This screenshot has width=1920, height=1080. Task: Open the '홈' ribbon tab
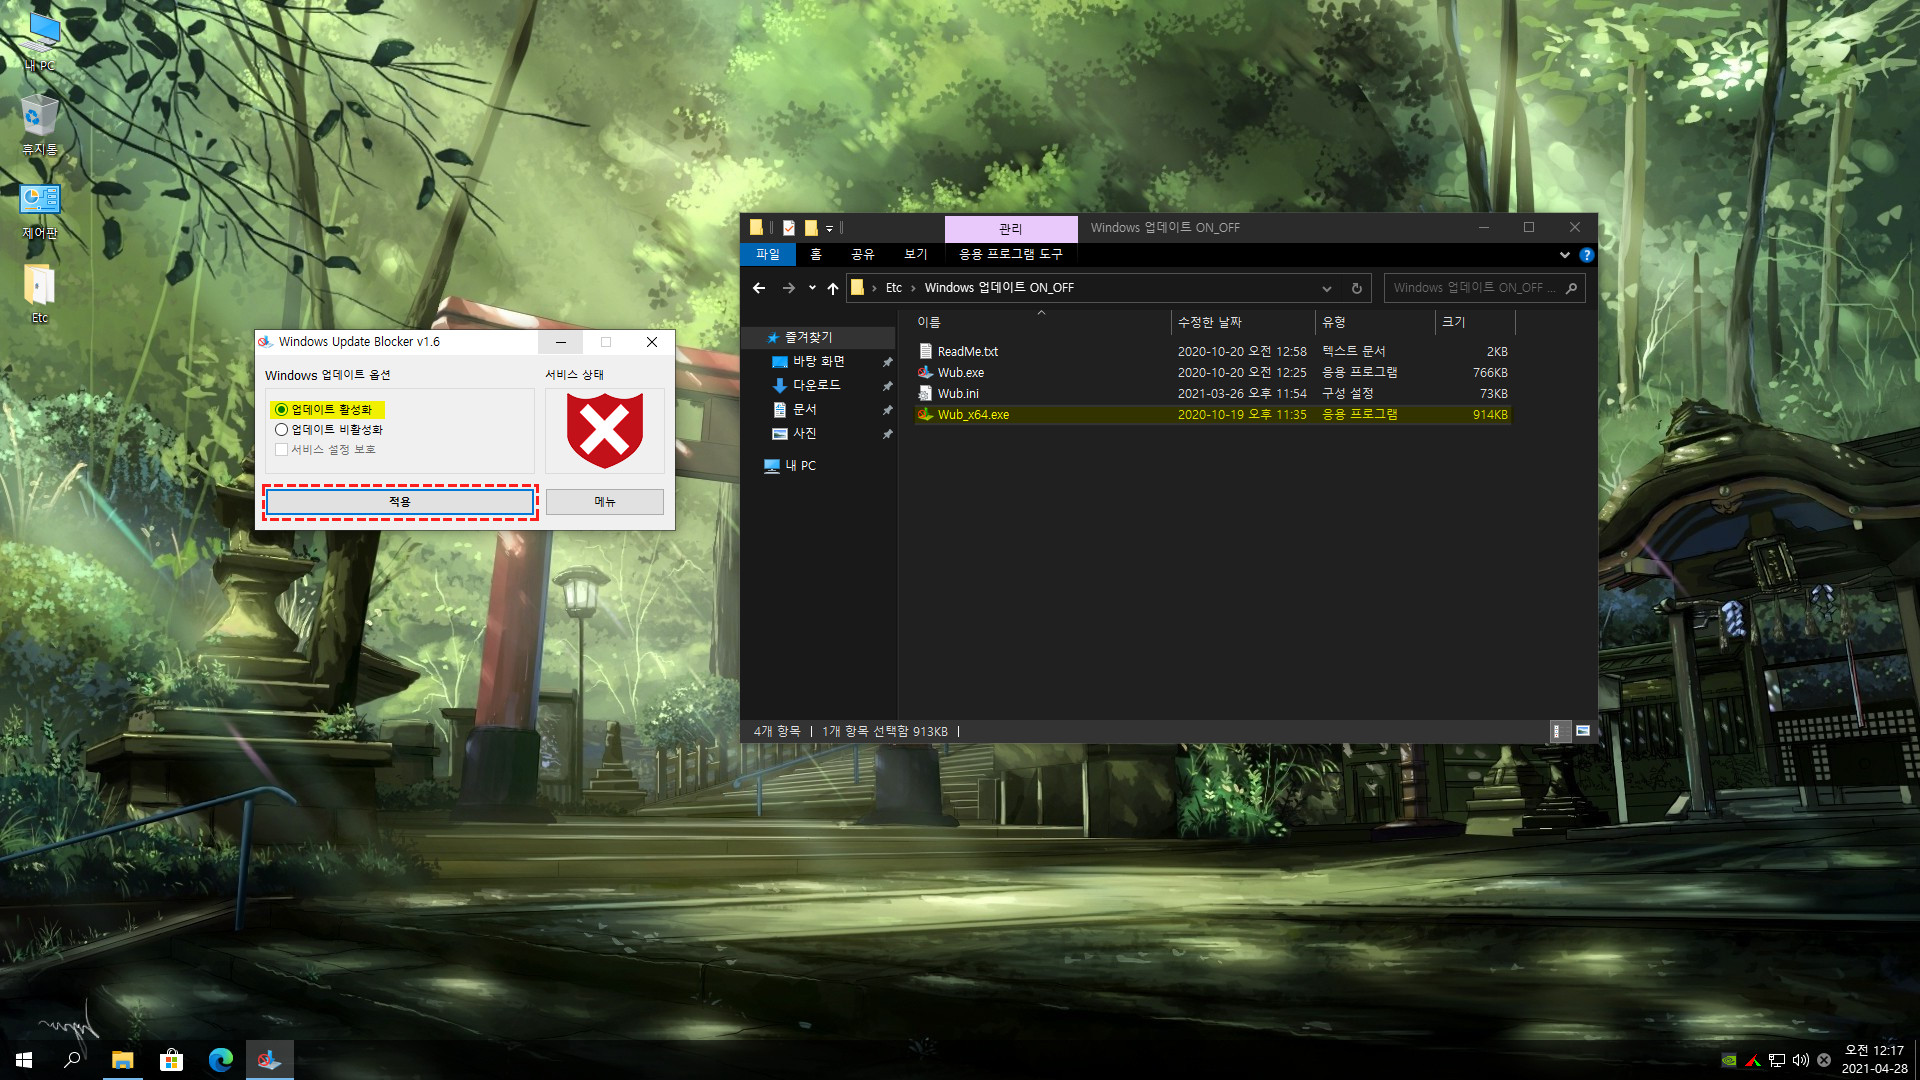click(816, 255)
